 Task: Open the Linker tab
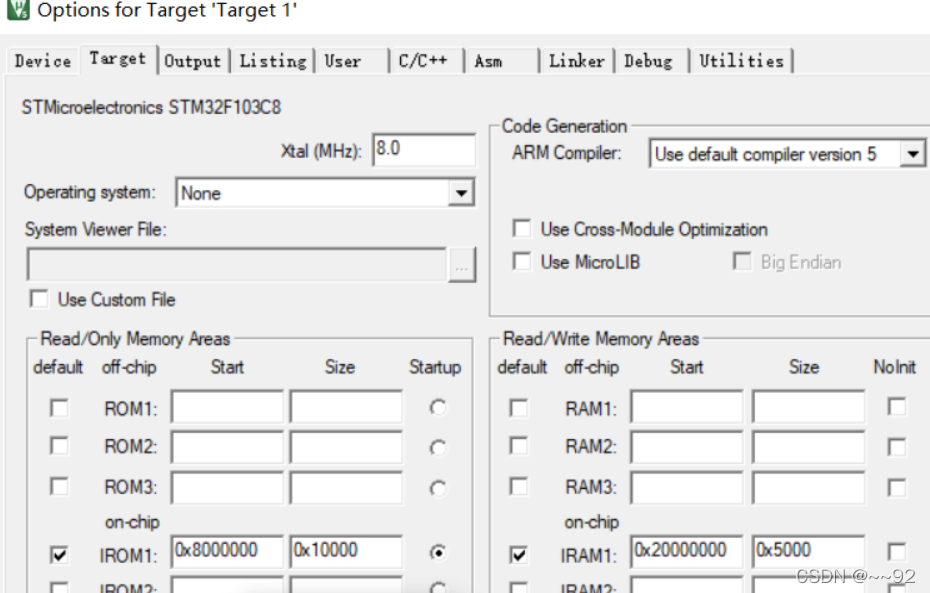point(577,60)
